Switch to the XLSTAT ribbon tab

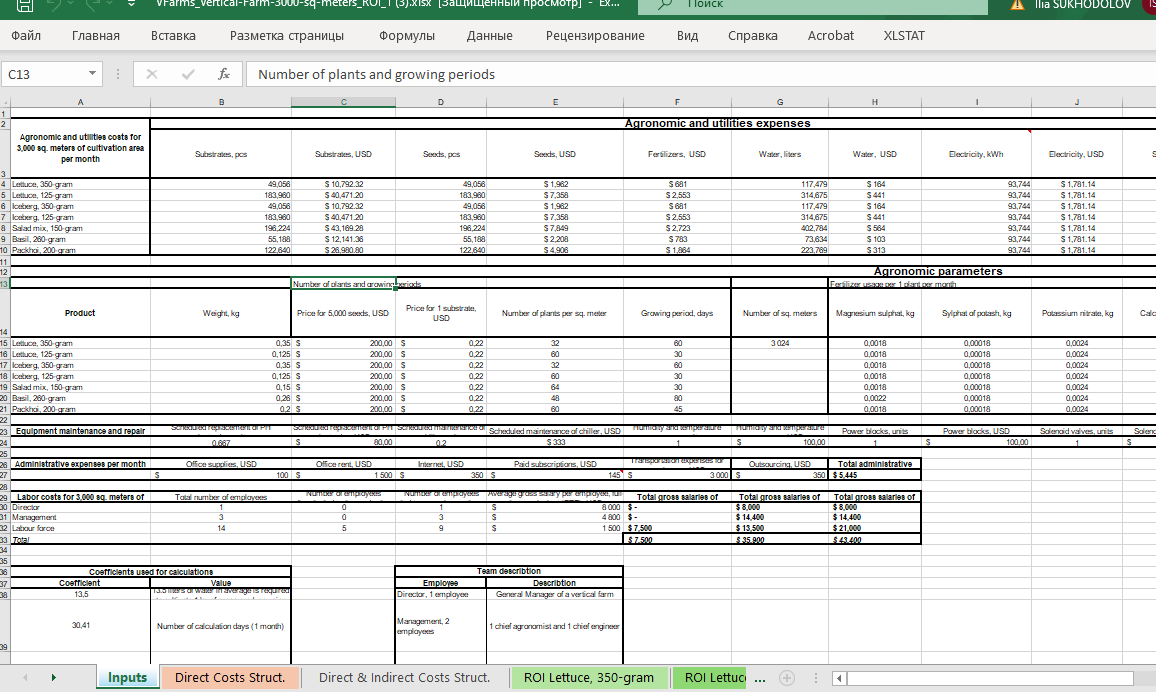coord(903,35)
